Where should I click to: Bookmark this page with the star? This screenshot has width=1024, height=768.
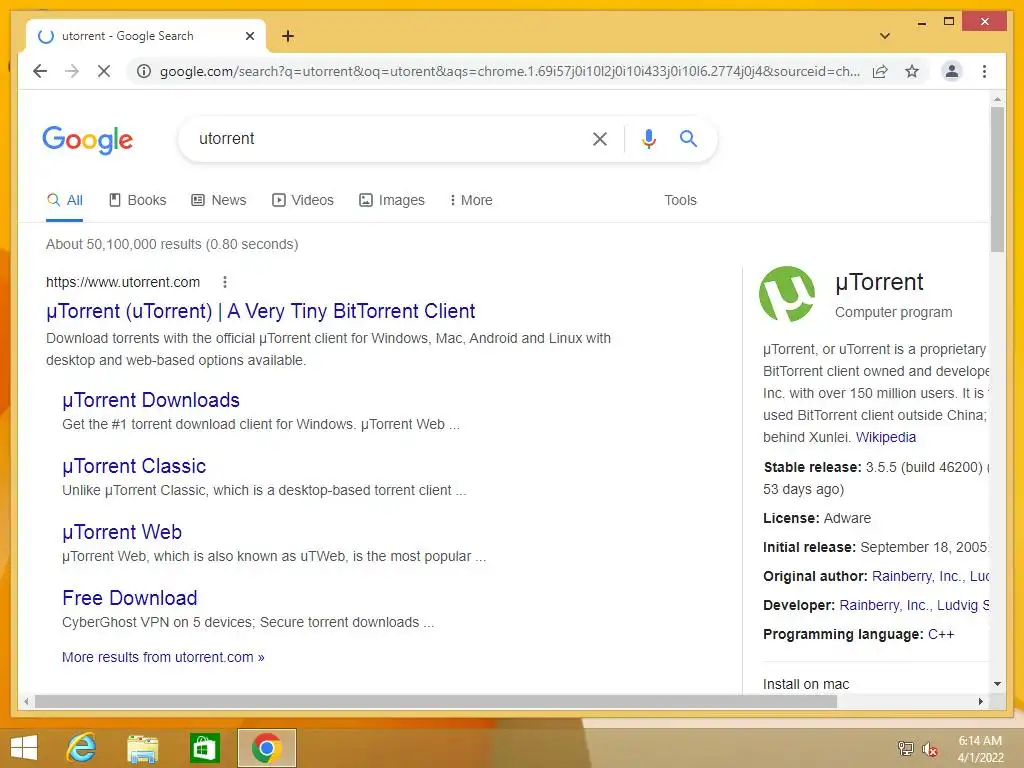[x=912, y=71]
